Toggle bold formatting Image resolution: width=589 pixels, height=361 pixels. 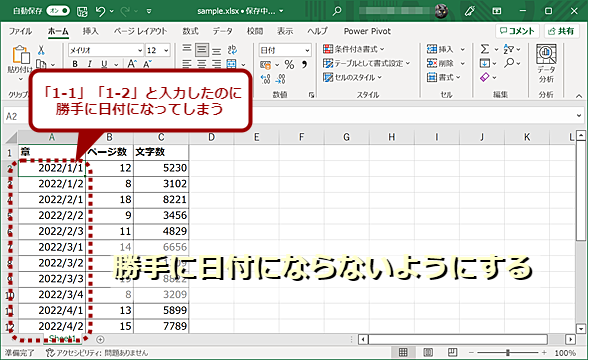(x=75, y=64)
